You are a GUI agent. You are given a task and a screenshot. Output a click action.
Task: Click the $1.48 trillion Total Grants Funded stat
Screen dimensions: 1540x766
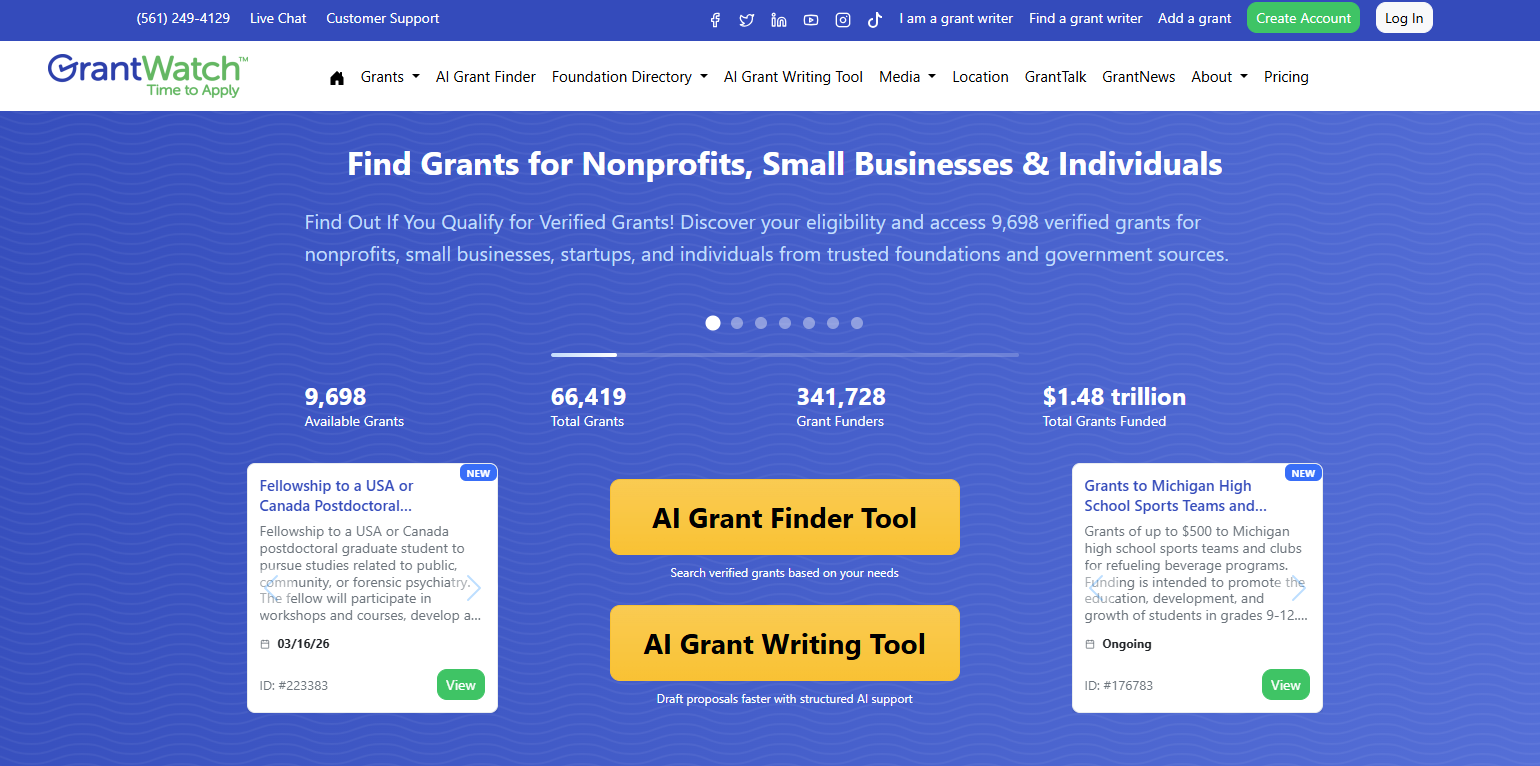coord(1114,407)
